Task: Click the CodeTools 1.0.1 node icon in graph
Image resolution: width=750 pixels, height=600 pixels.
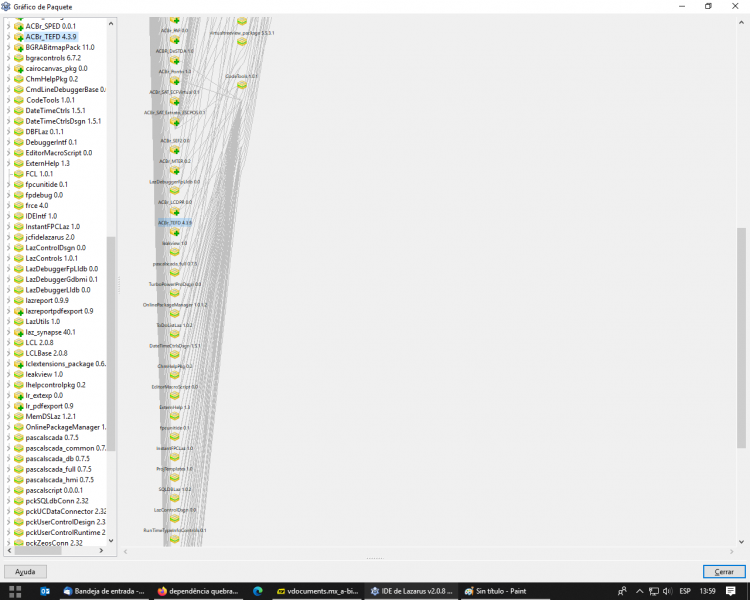Action: point(242,85)
